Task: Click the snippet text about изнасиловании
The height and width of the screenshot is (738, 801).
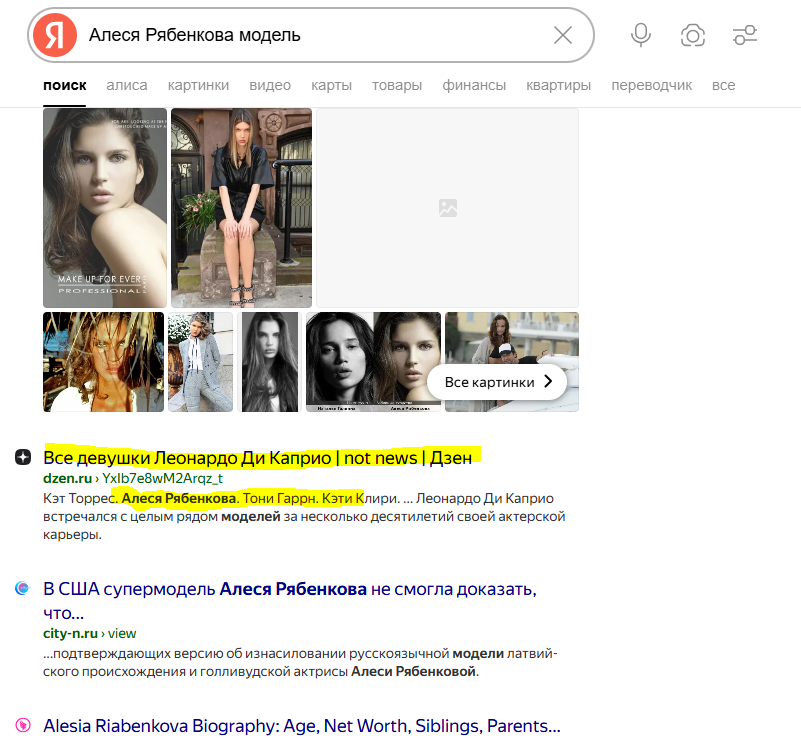Action: point(300,662)
